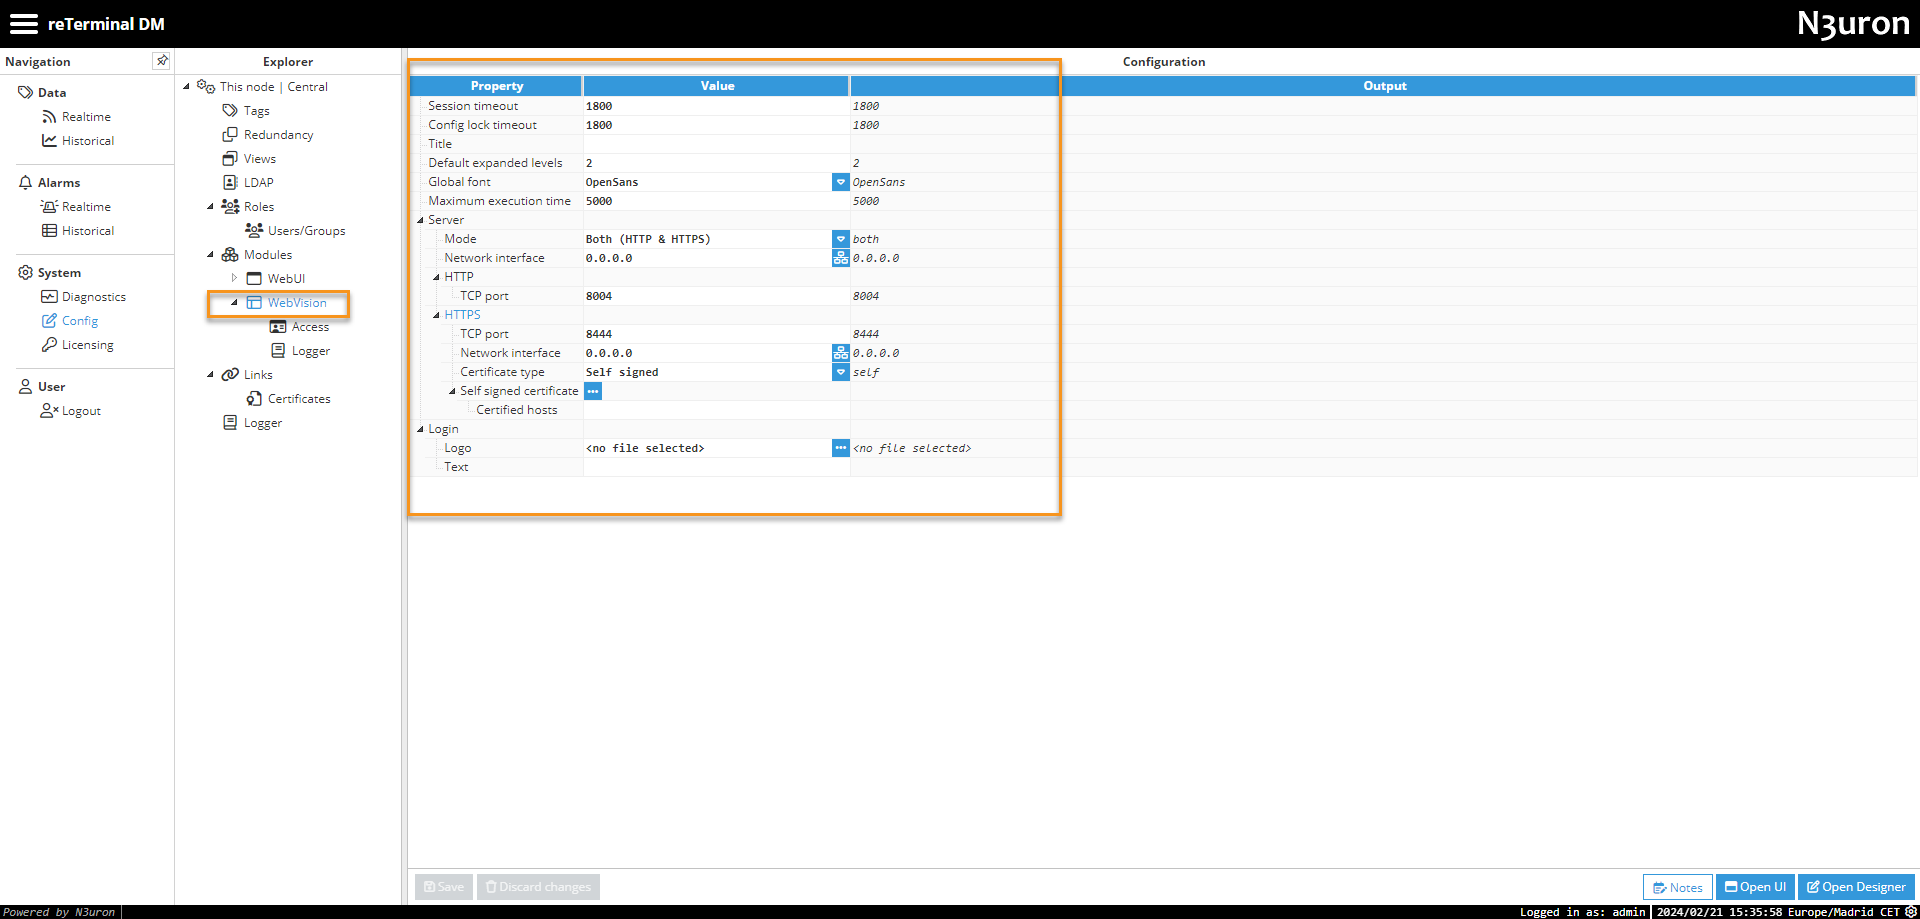Edit Maximum execution time value
Viewport: 1920px width, 919px height.
716,201
